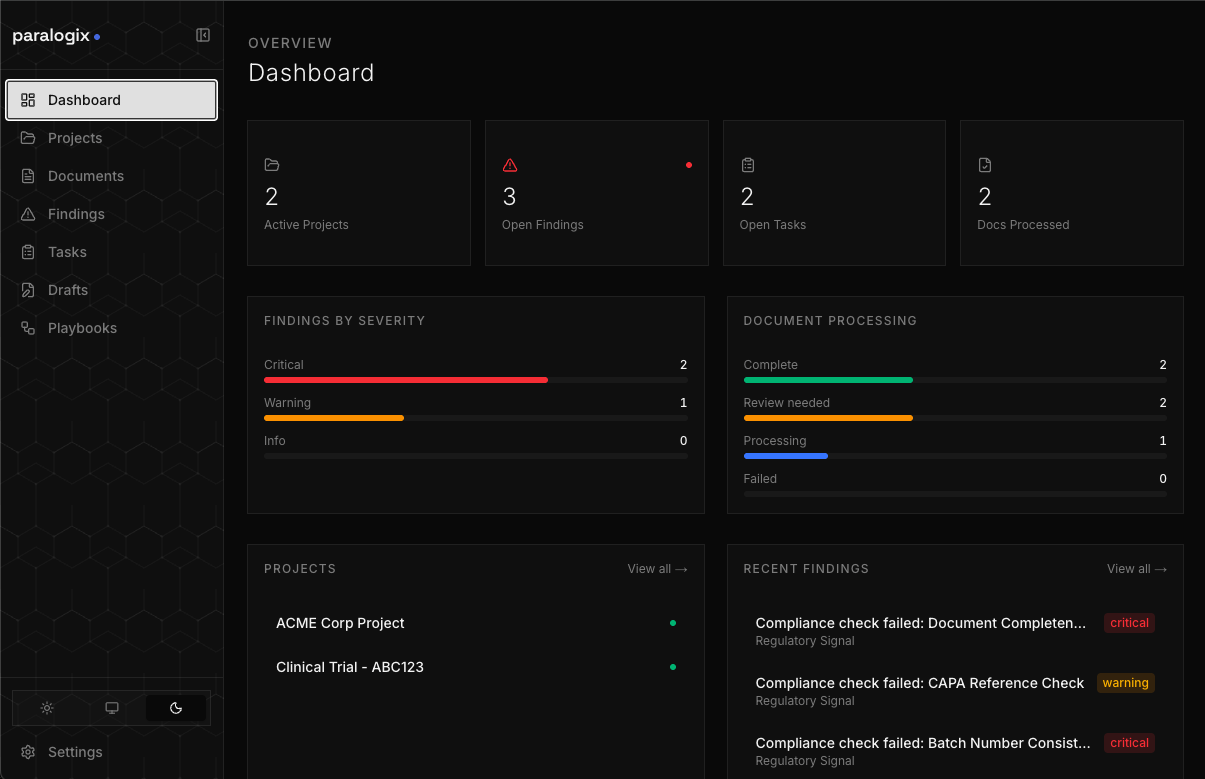
Task: Click View all link in Projects panel
Action: pos(657,569)
